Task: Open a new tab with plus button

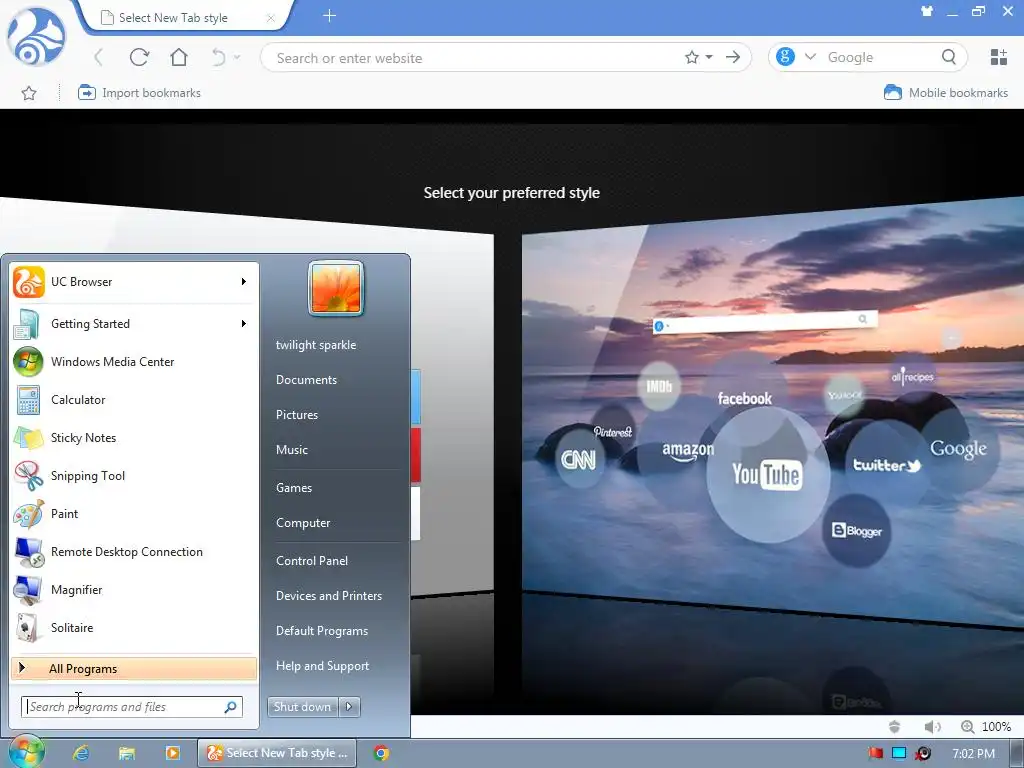Action: [329, 16]
